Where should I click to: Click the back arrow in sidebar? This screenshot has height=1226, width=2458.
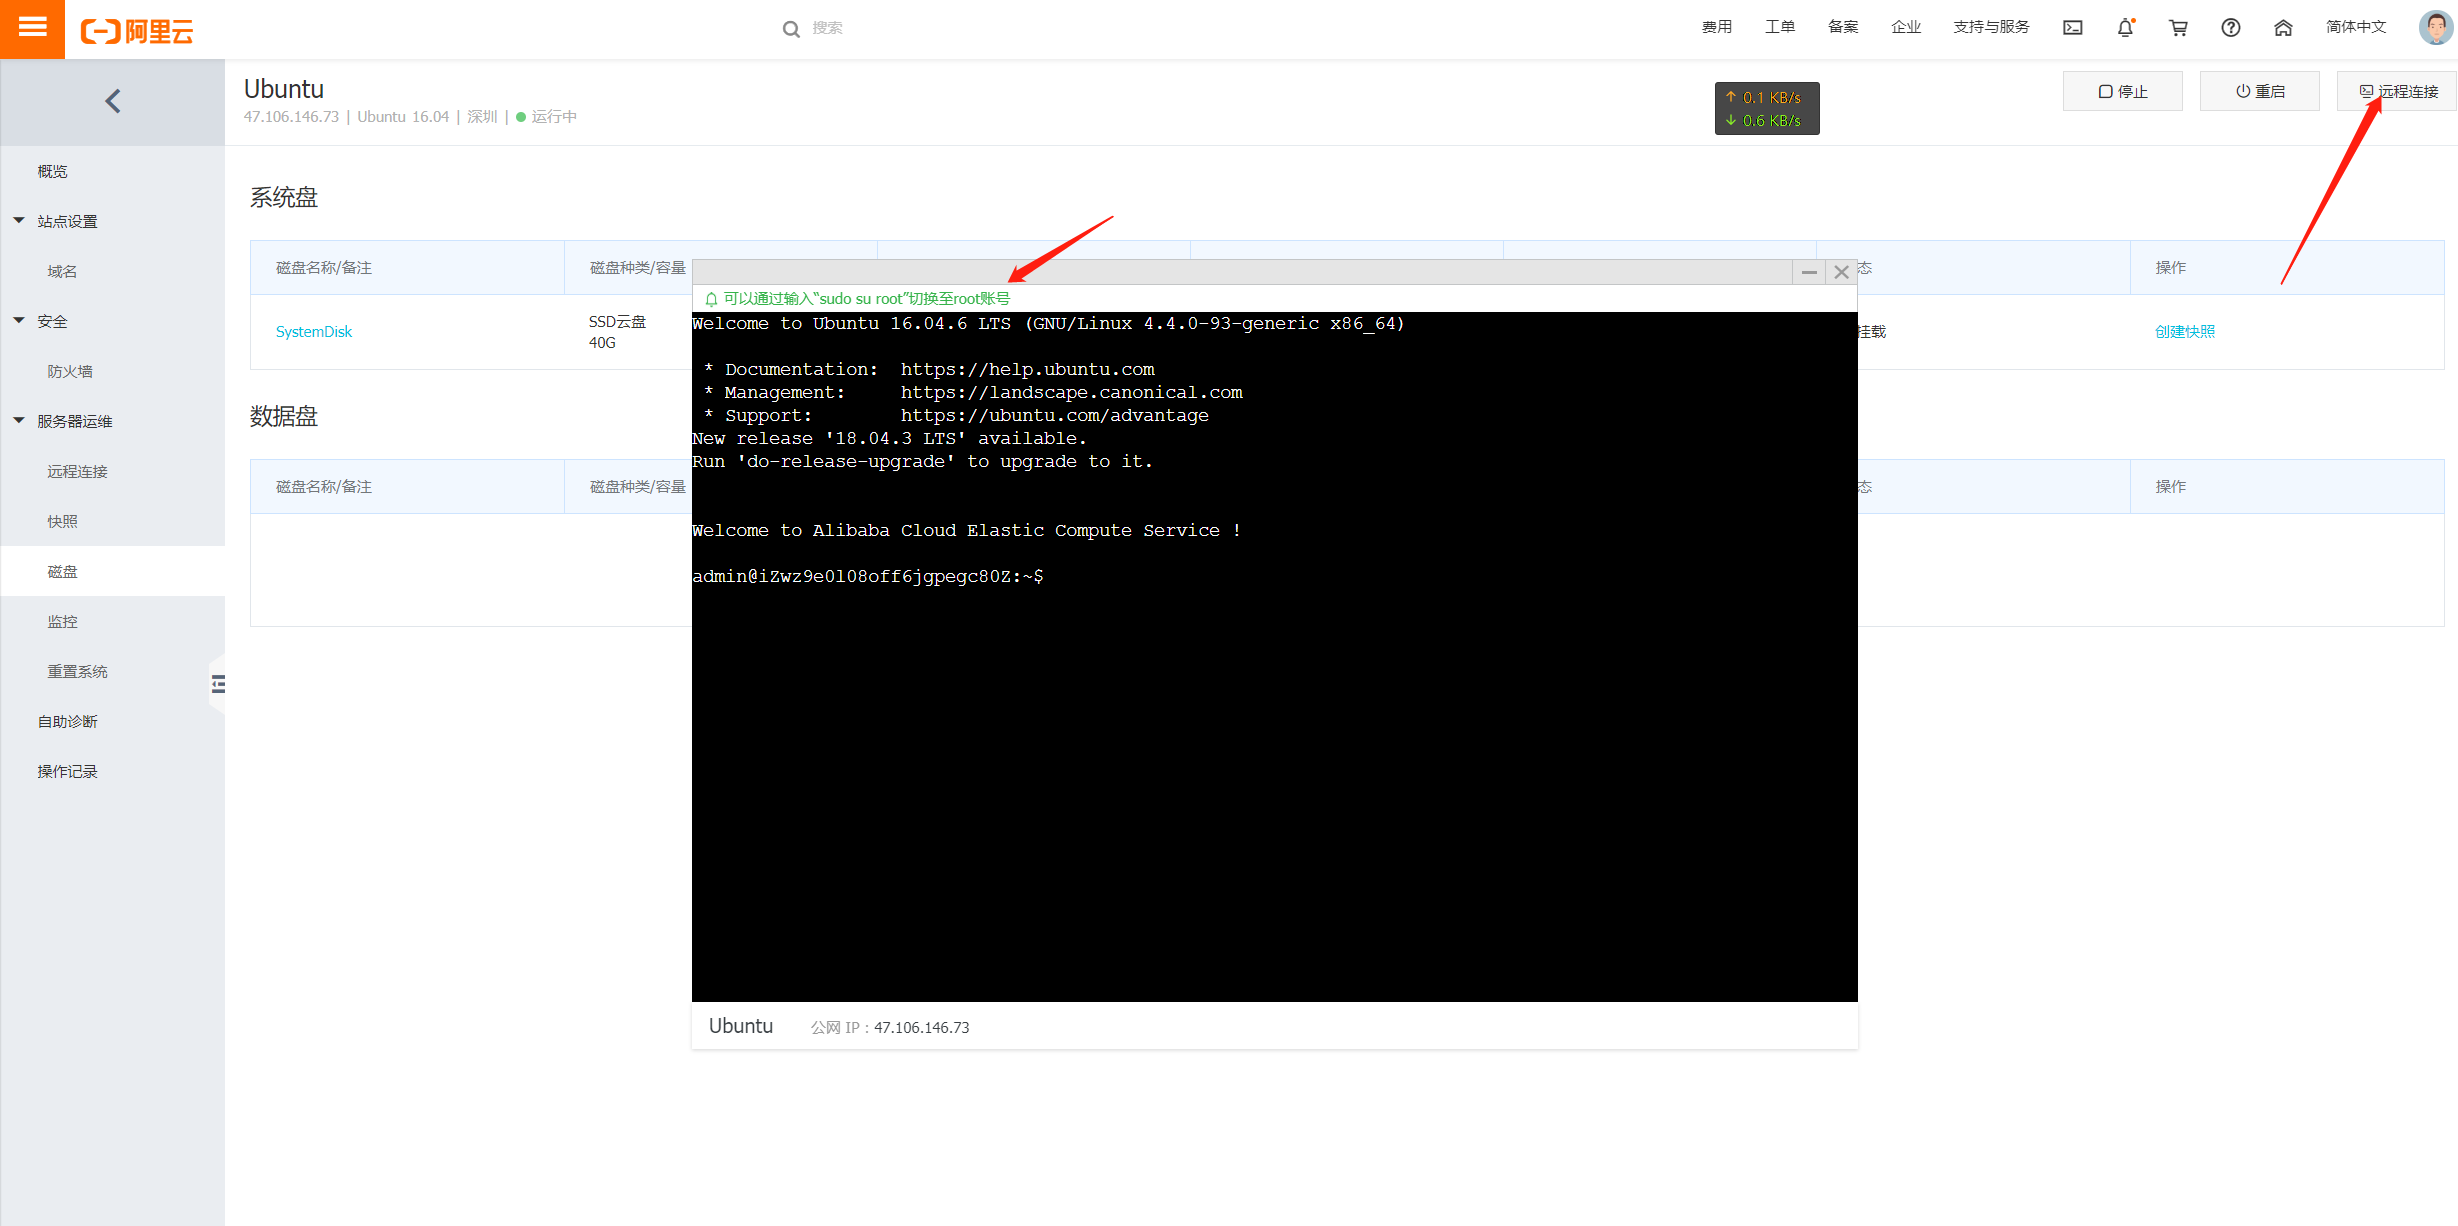click(113, 101)
